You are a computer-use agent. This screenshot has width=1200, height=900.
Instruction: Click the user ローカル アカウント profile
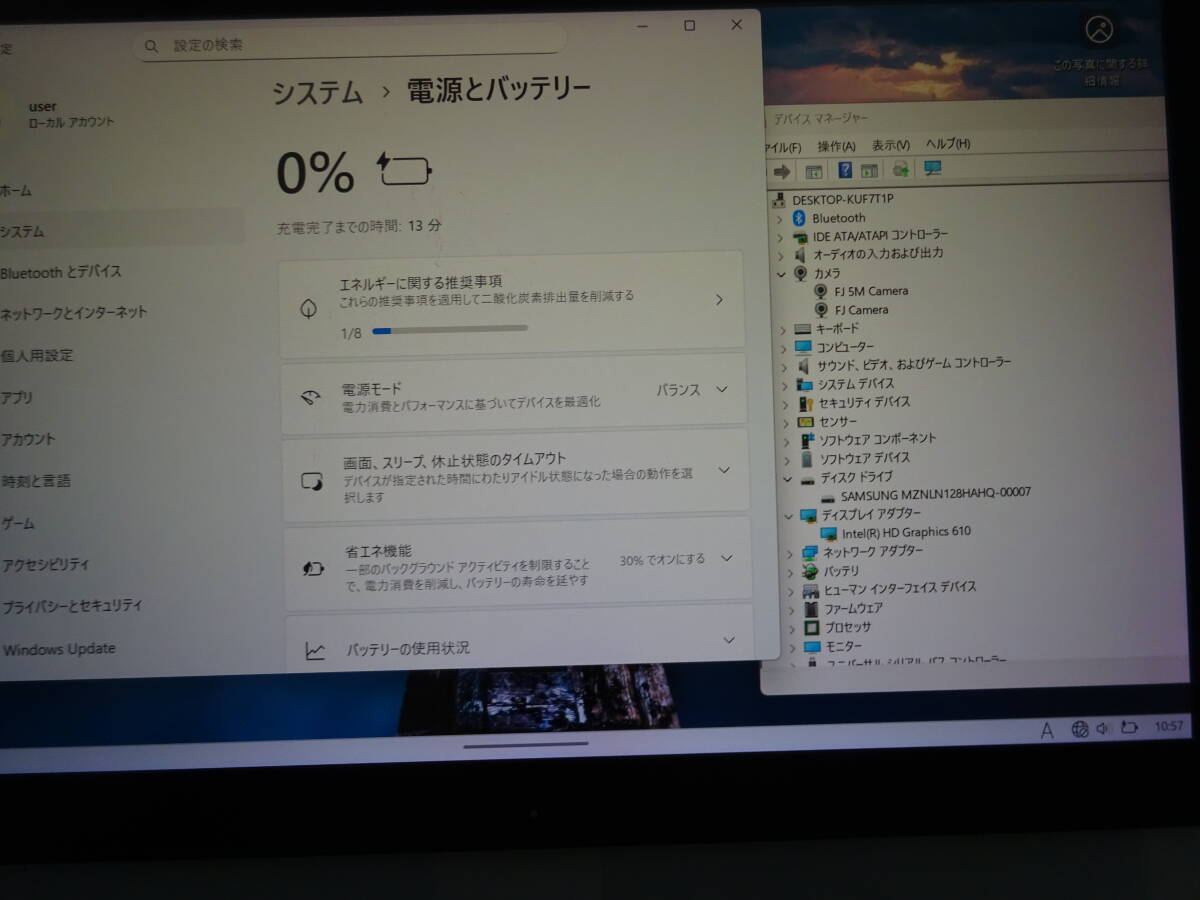(60, 114)
